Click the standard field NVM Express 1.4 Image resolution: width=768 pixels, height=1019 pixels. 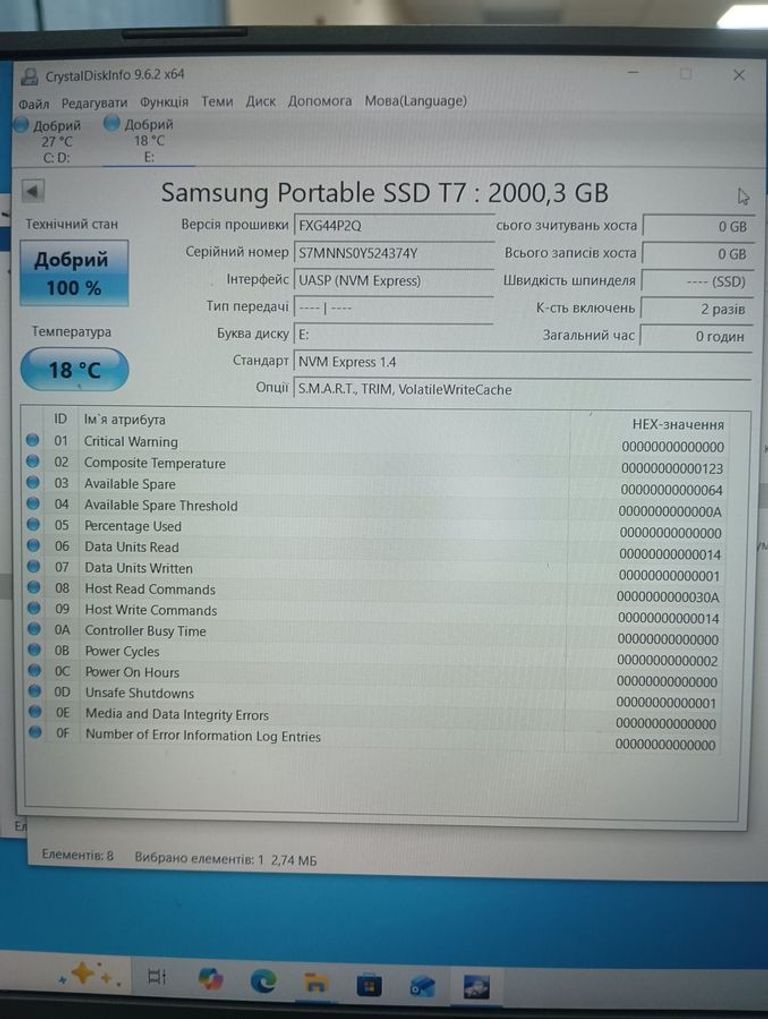[x=523, y=361]
